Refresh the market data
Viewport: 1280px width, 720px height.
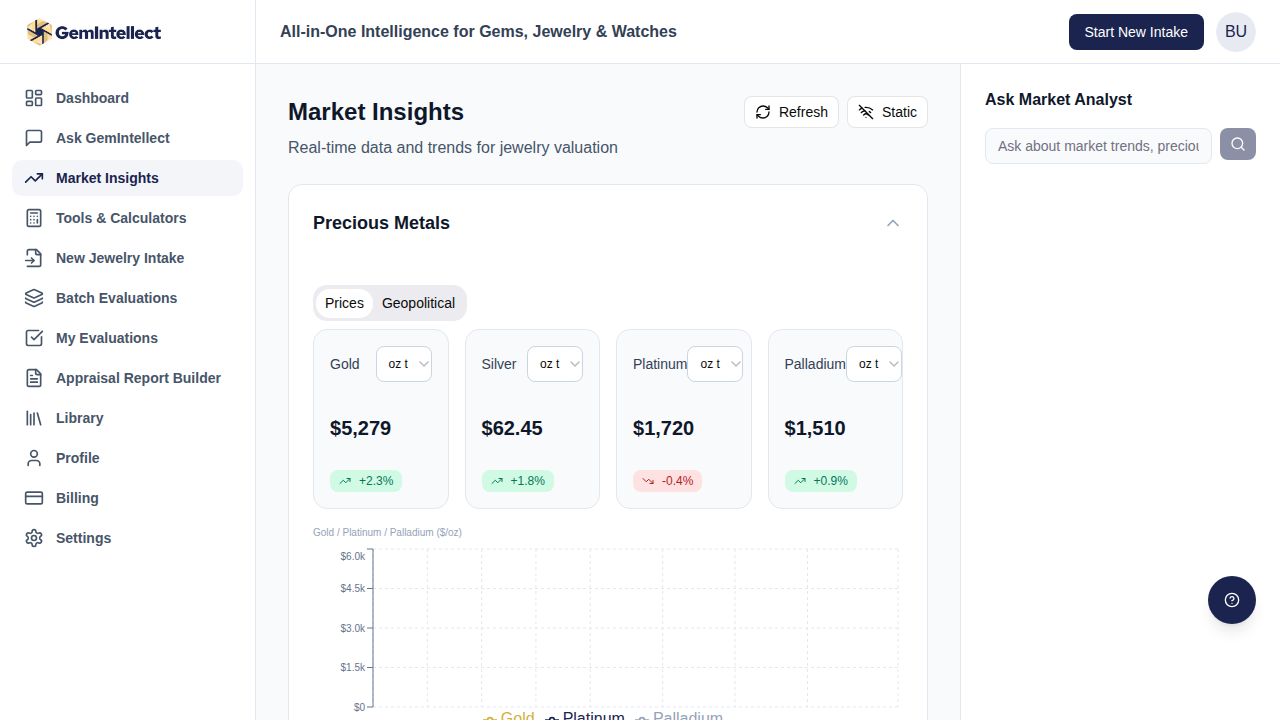(791, 111)
